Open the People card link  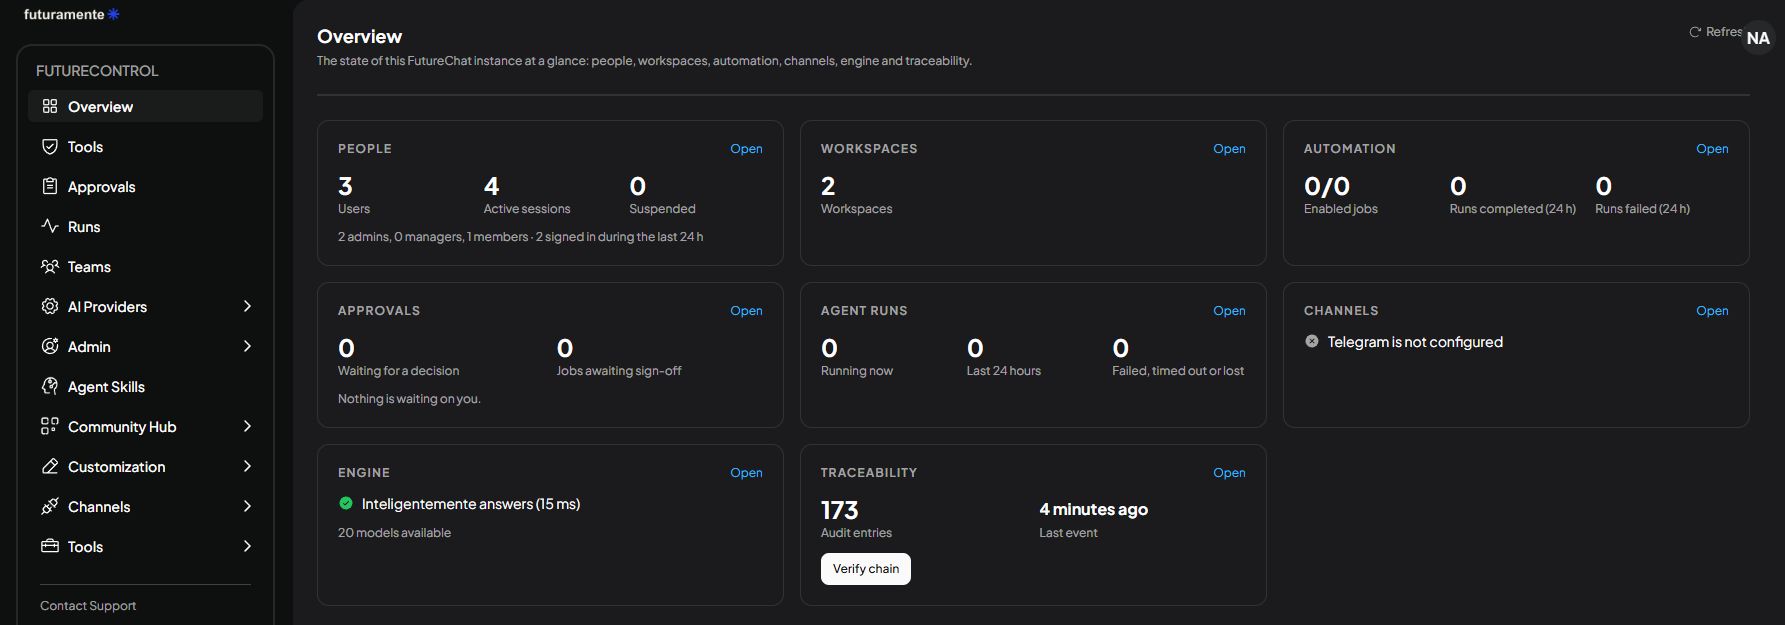tap(746, 149)
